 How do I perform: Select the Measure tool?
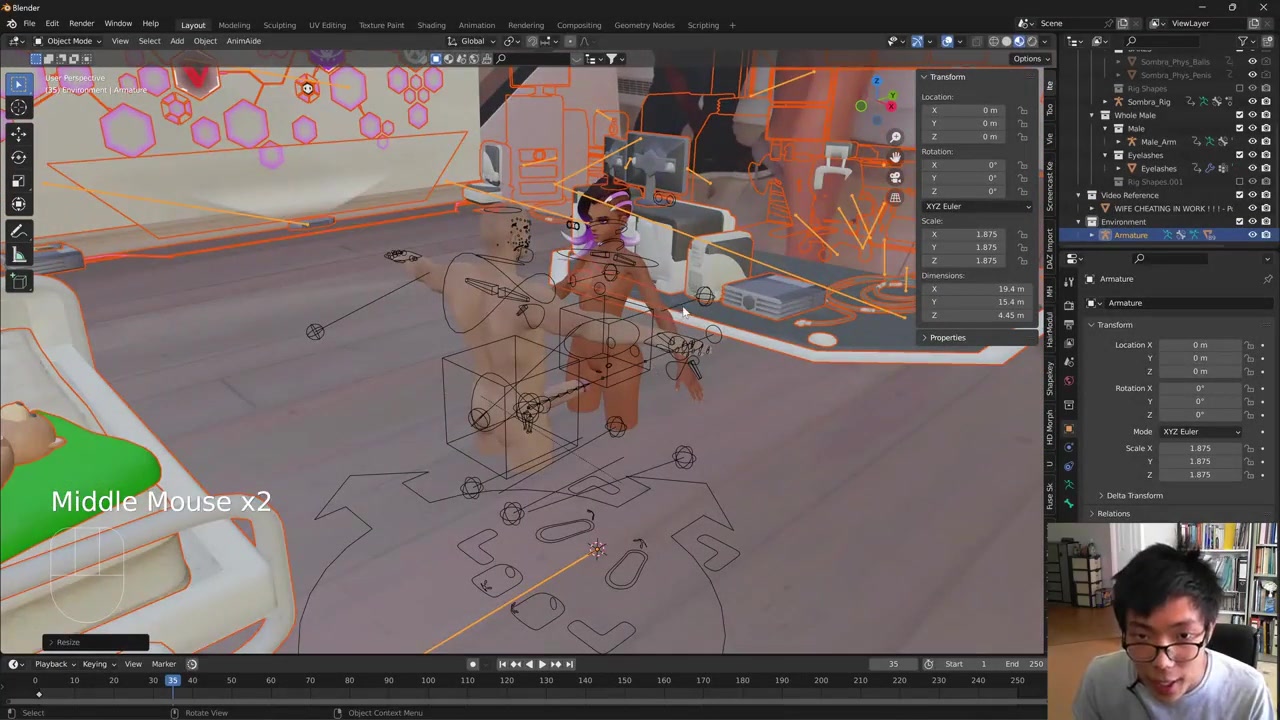pos(18,255)
